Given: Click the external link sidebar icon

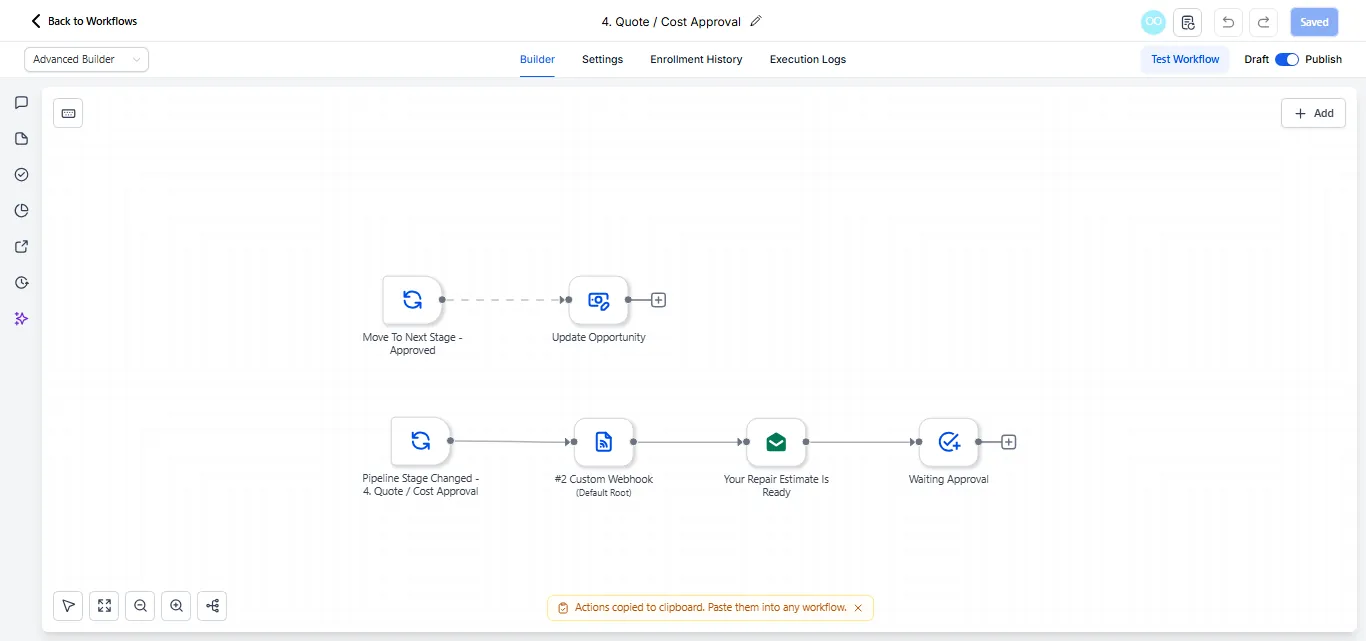Looking at the screenshot, I should pyautogui.click(x=21, y=247).
